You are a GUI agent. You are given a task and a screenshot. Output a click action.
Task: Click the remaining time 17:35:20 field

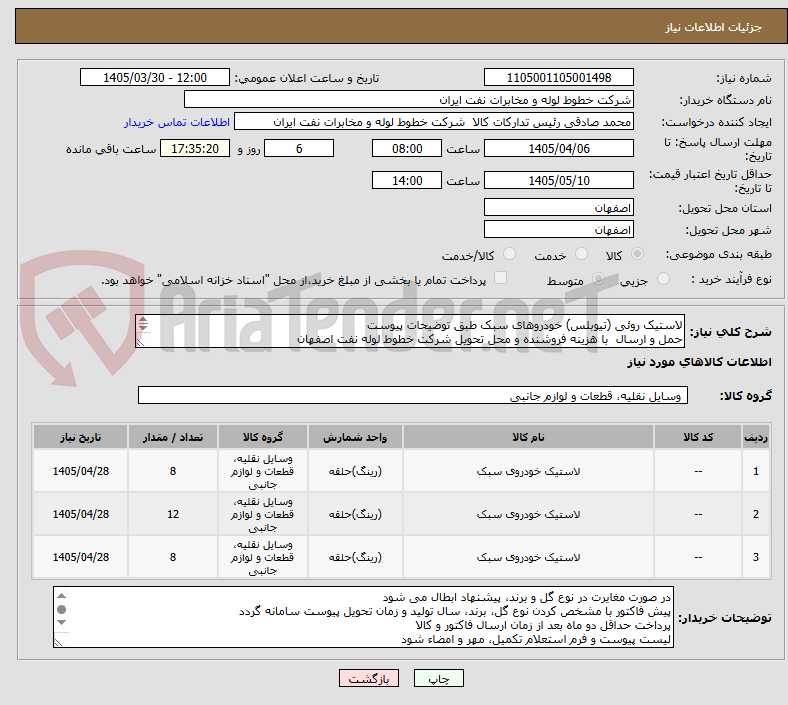(x=195, y=148)
